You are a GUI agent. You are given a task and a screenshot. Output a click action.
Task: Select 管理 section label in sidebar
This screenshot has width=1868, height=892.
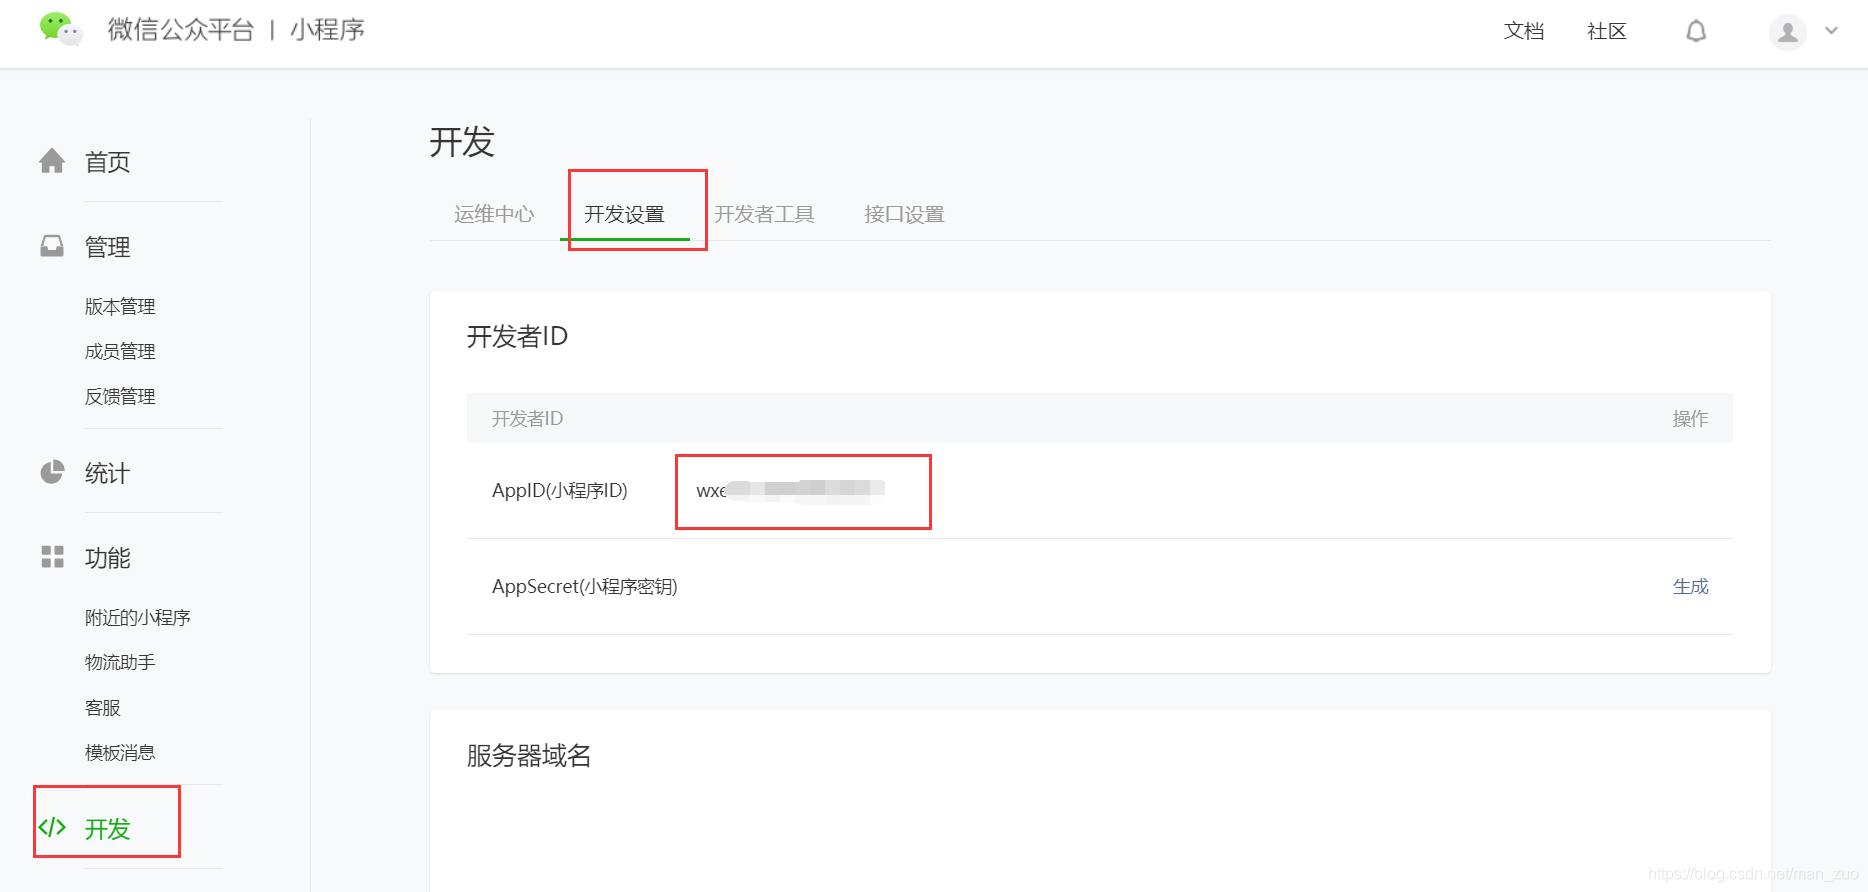[108, 247]
